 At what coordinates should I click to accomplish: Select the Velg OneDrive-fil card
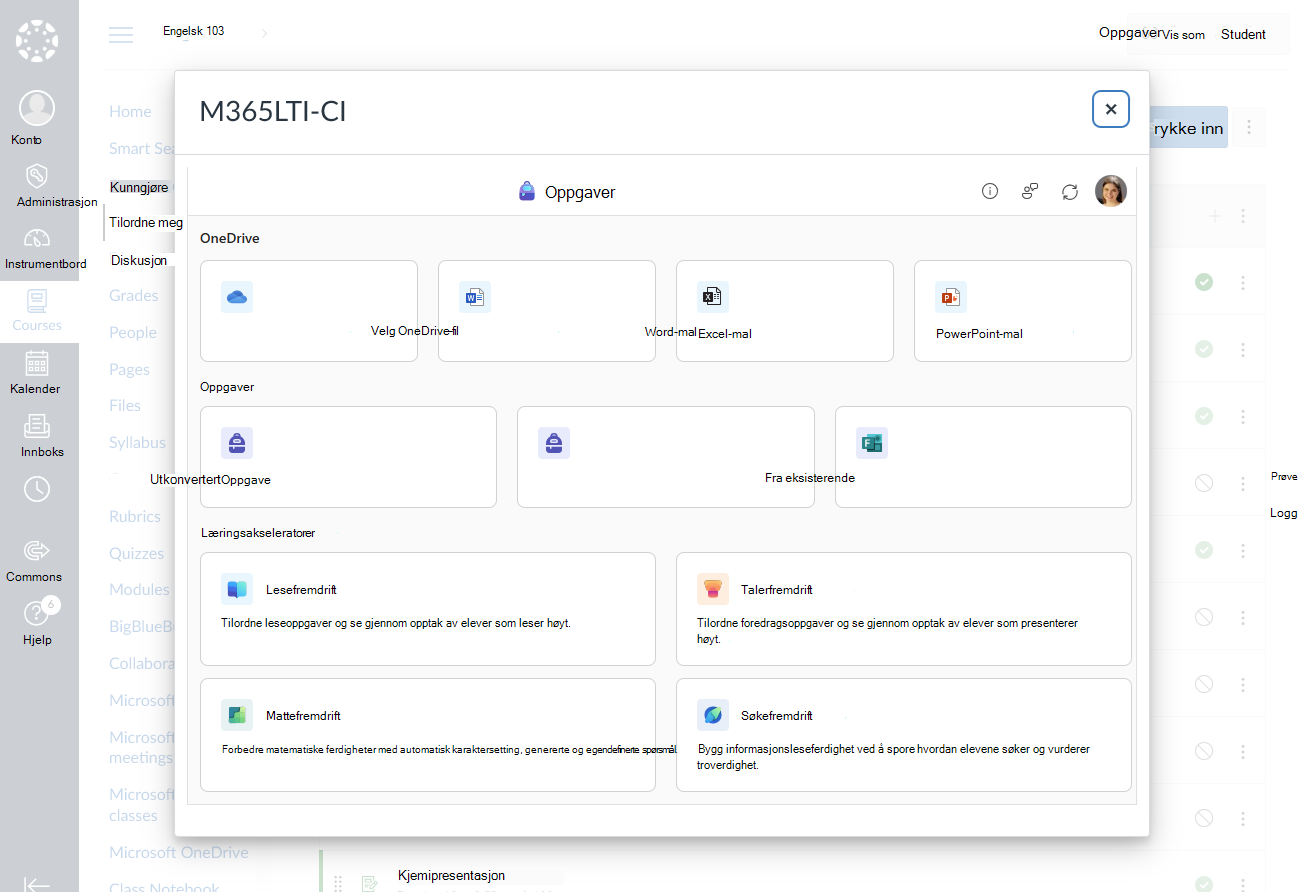coord(309,311)
